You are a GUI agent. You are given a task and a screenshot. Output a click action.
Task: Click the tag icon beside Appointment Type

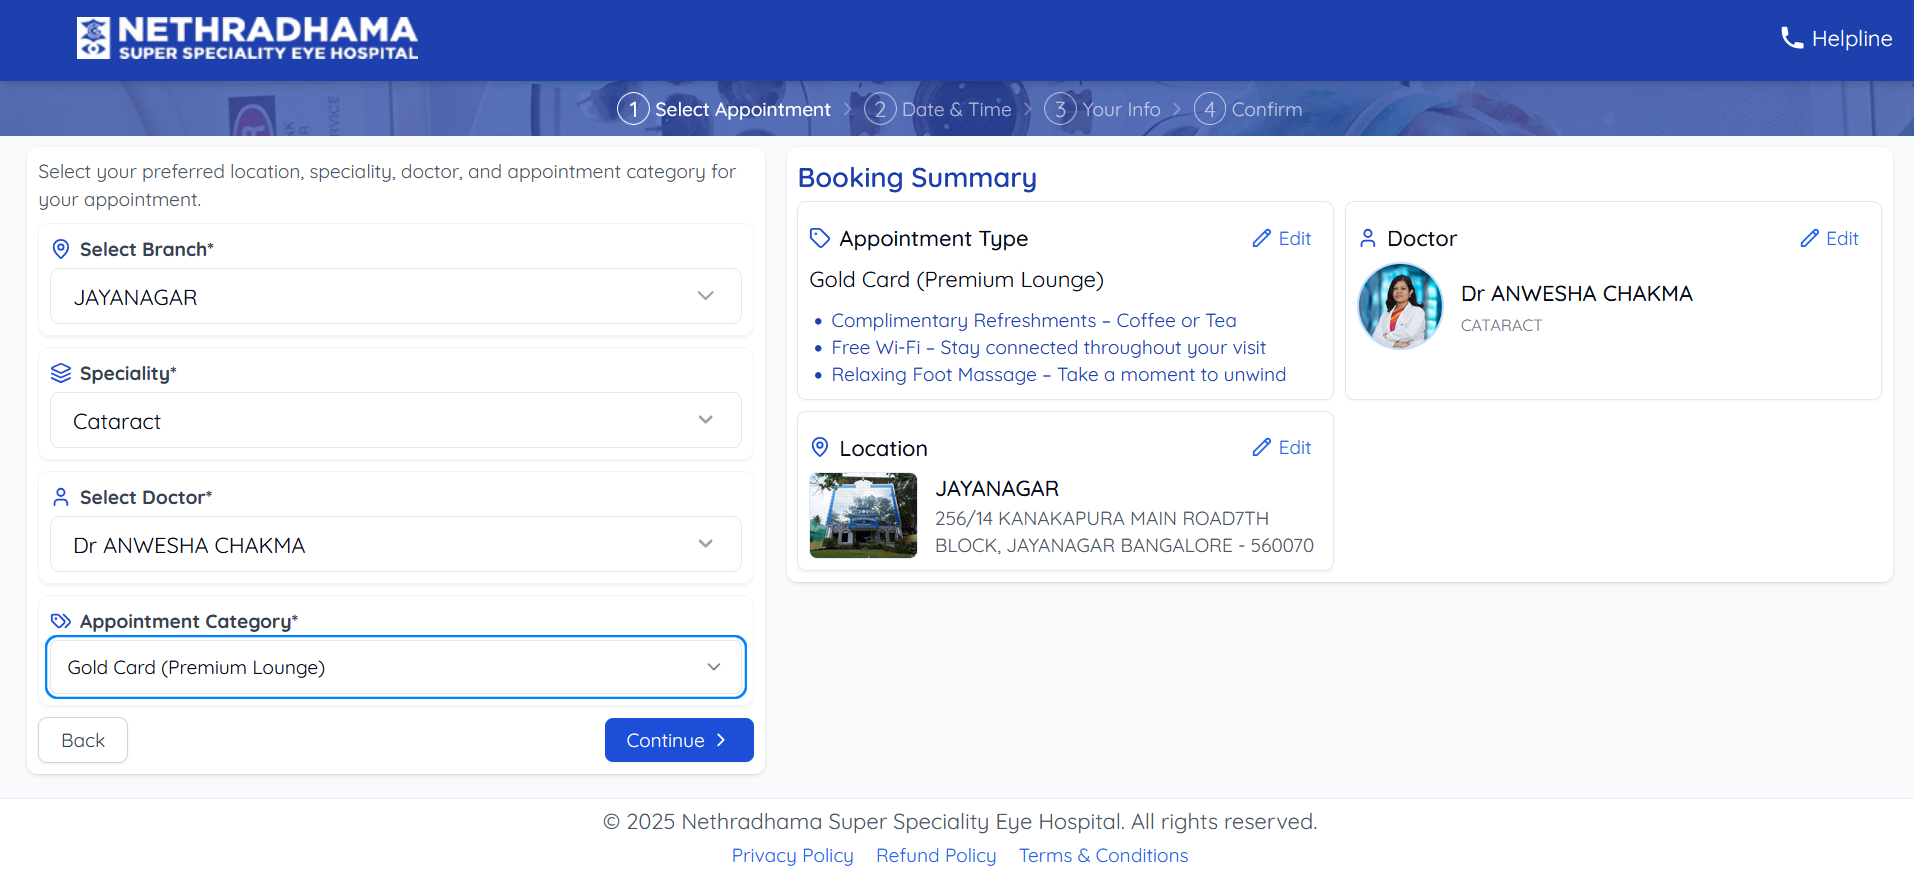click(820, 238)
